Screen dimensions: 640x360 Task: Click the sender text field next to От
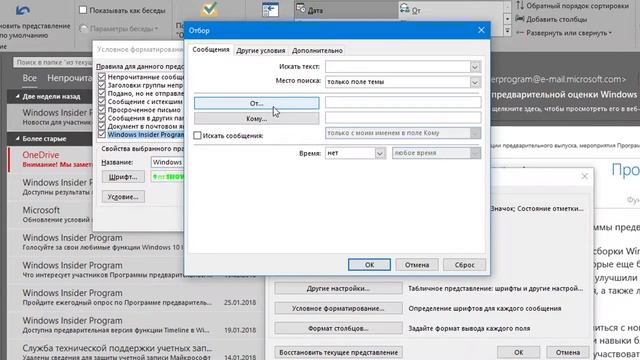click(403, 102)
